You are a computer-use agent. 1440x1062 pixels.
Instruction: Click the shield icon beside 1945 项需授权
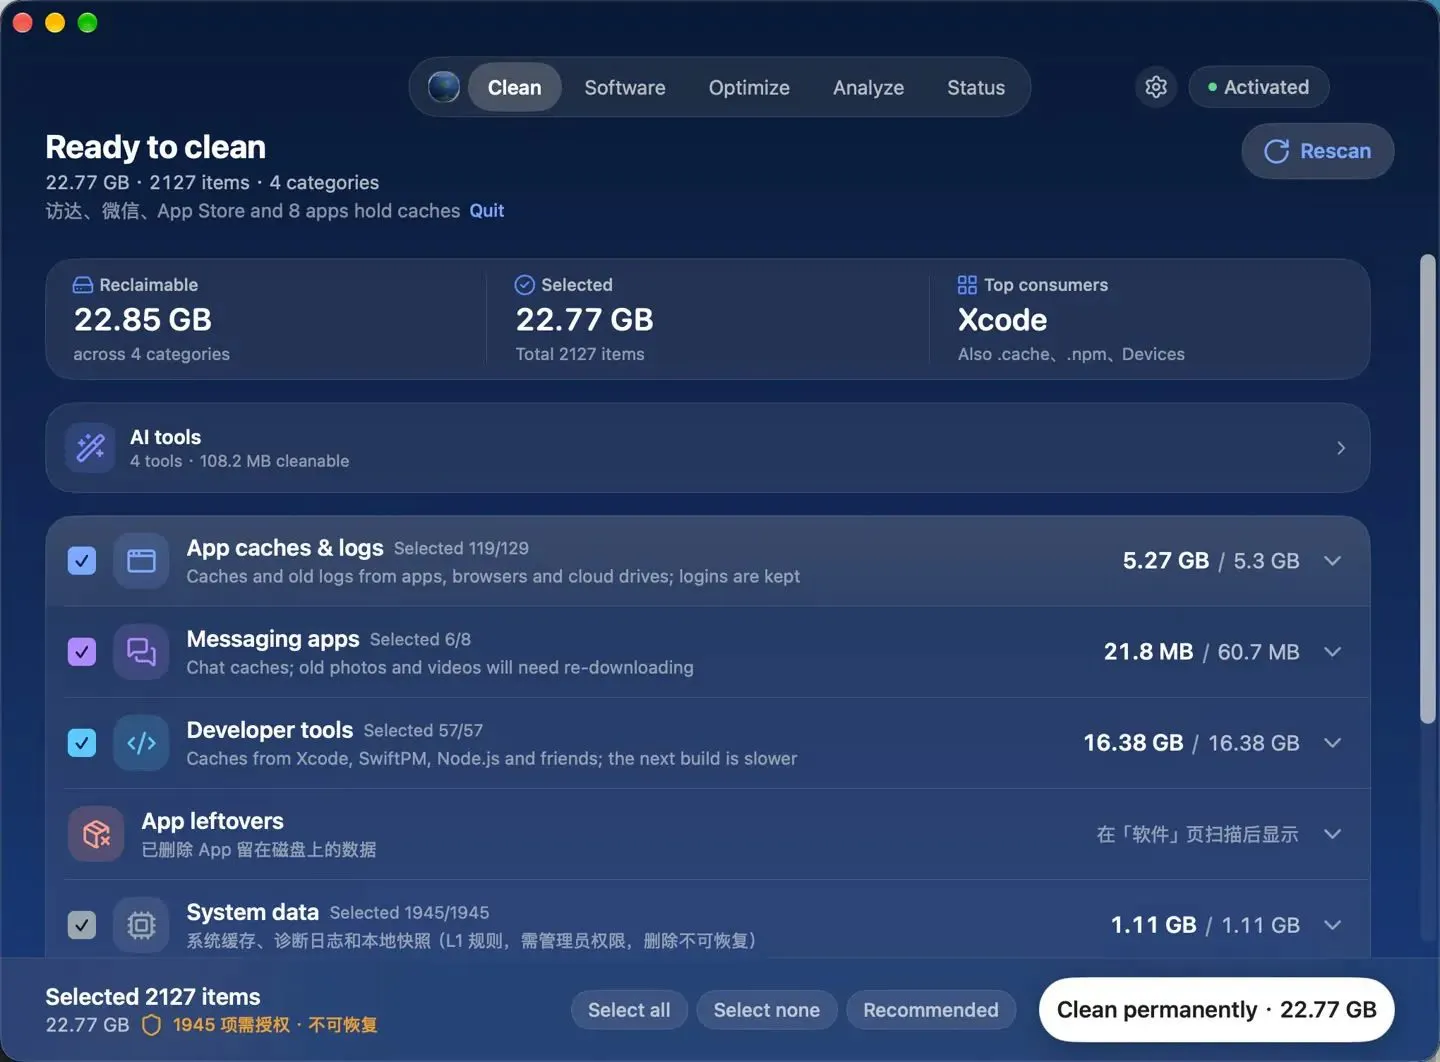[x=152, y=1025]
